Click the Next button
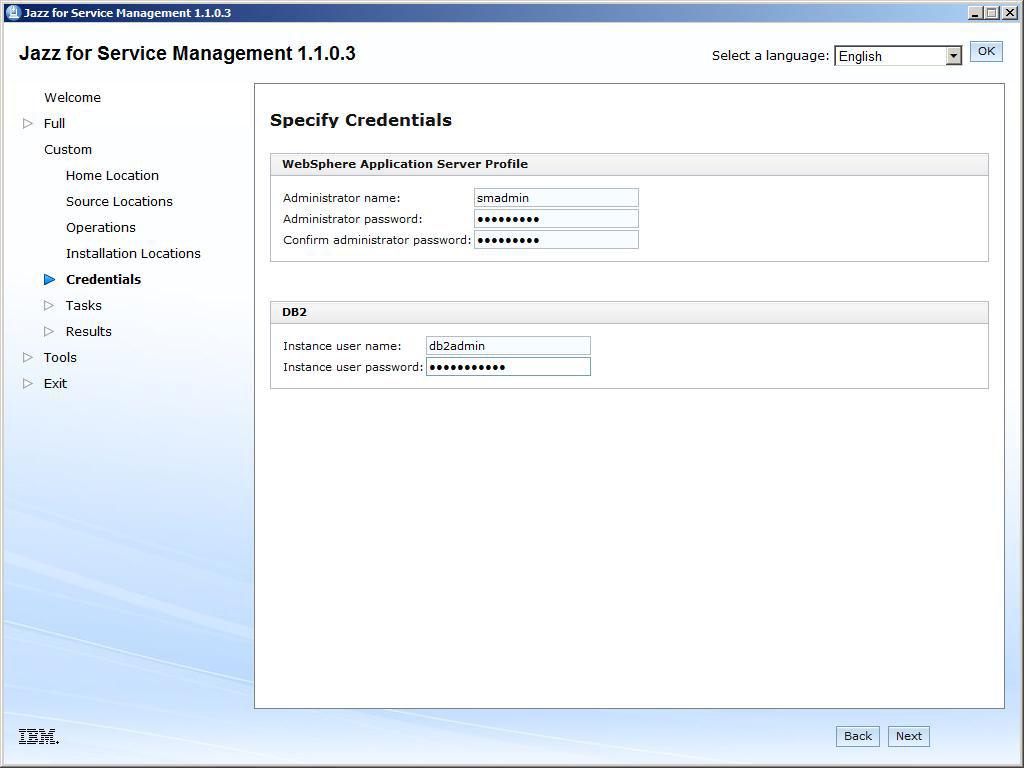The image size is (1024, 768). pos(908,736)
